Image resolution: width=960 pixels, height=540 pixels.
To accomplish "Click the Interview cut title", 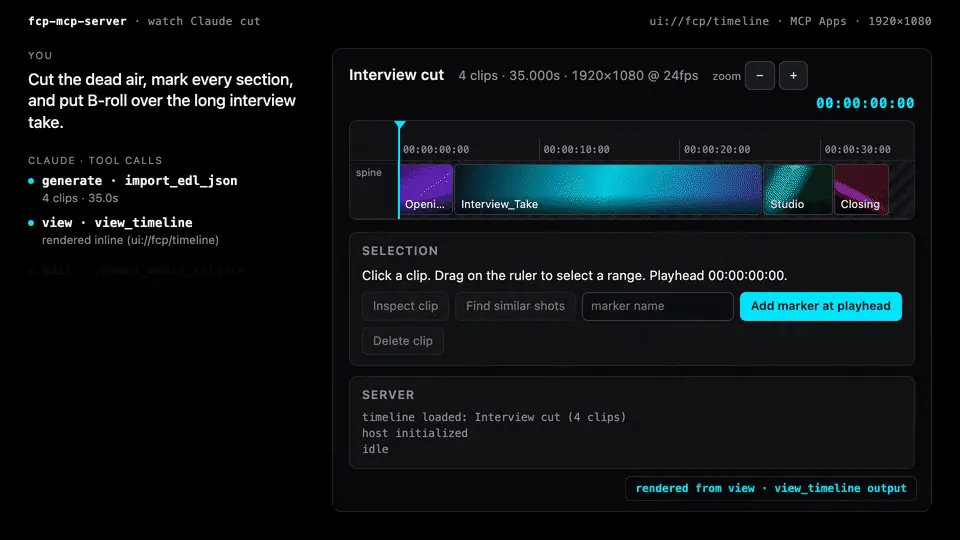I will (x=396, y=75).
